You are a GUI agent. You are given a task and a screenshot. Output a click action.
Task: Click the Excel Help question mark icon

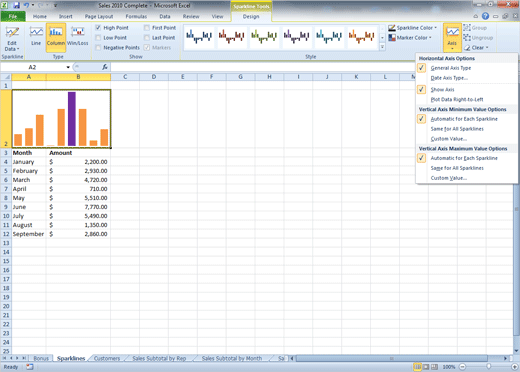click(485, 16)
